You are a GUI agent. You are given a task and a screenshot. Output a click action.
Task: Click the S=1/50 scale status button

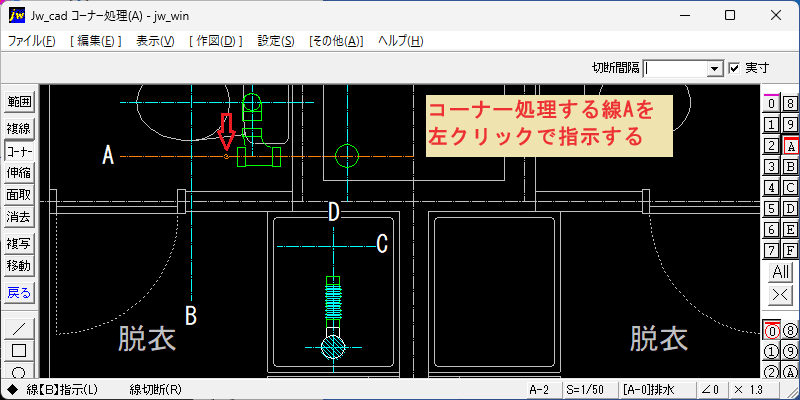(x=590, y=390)
